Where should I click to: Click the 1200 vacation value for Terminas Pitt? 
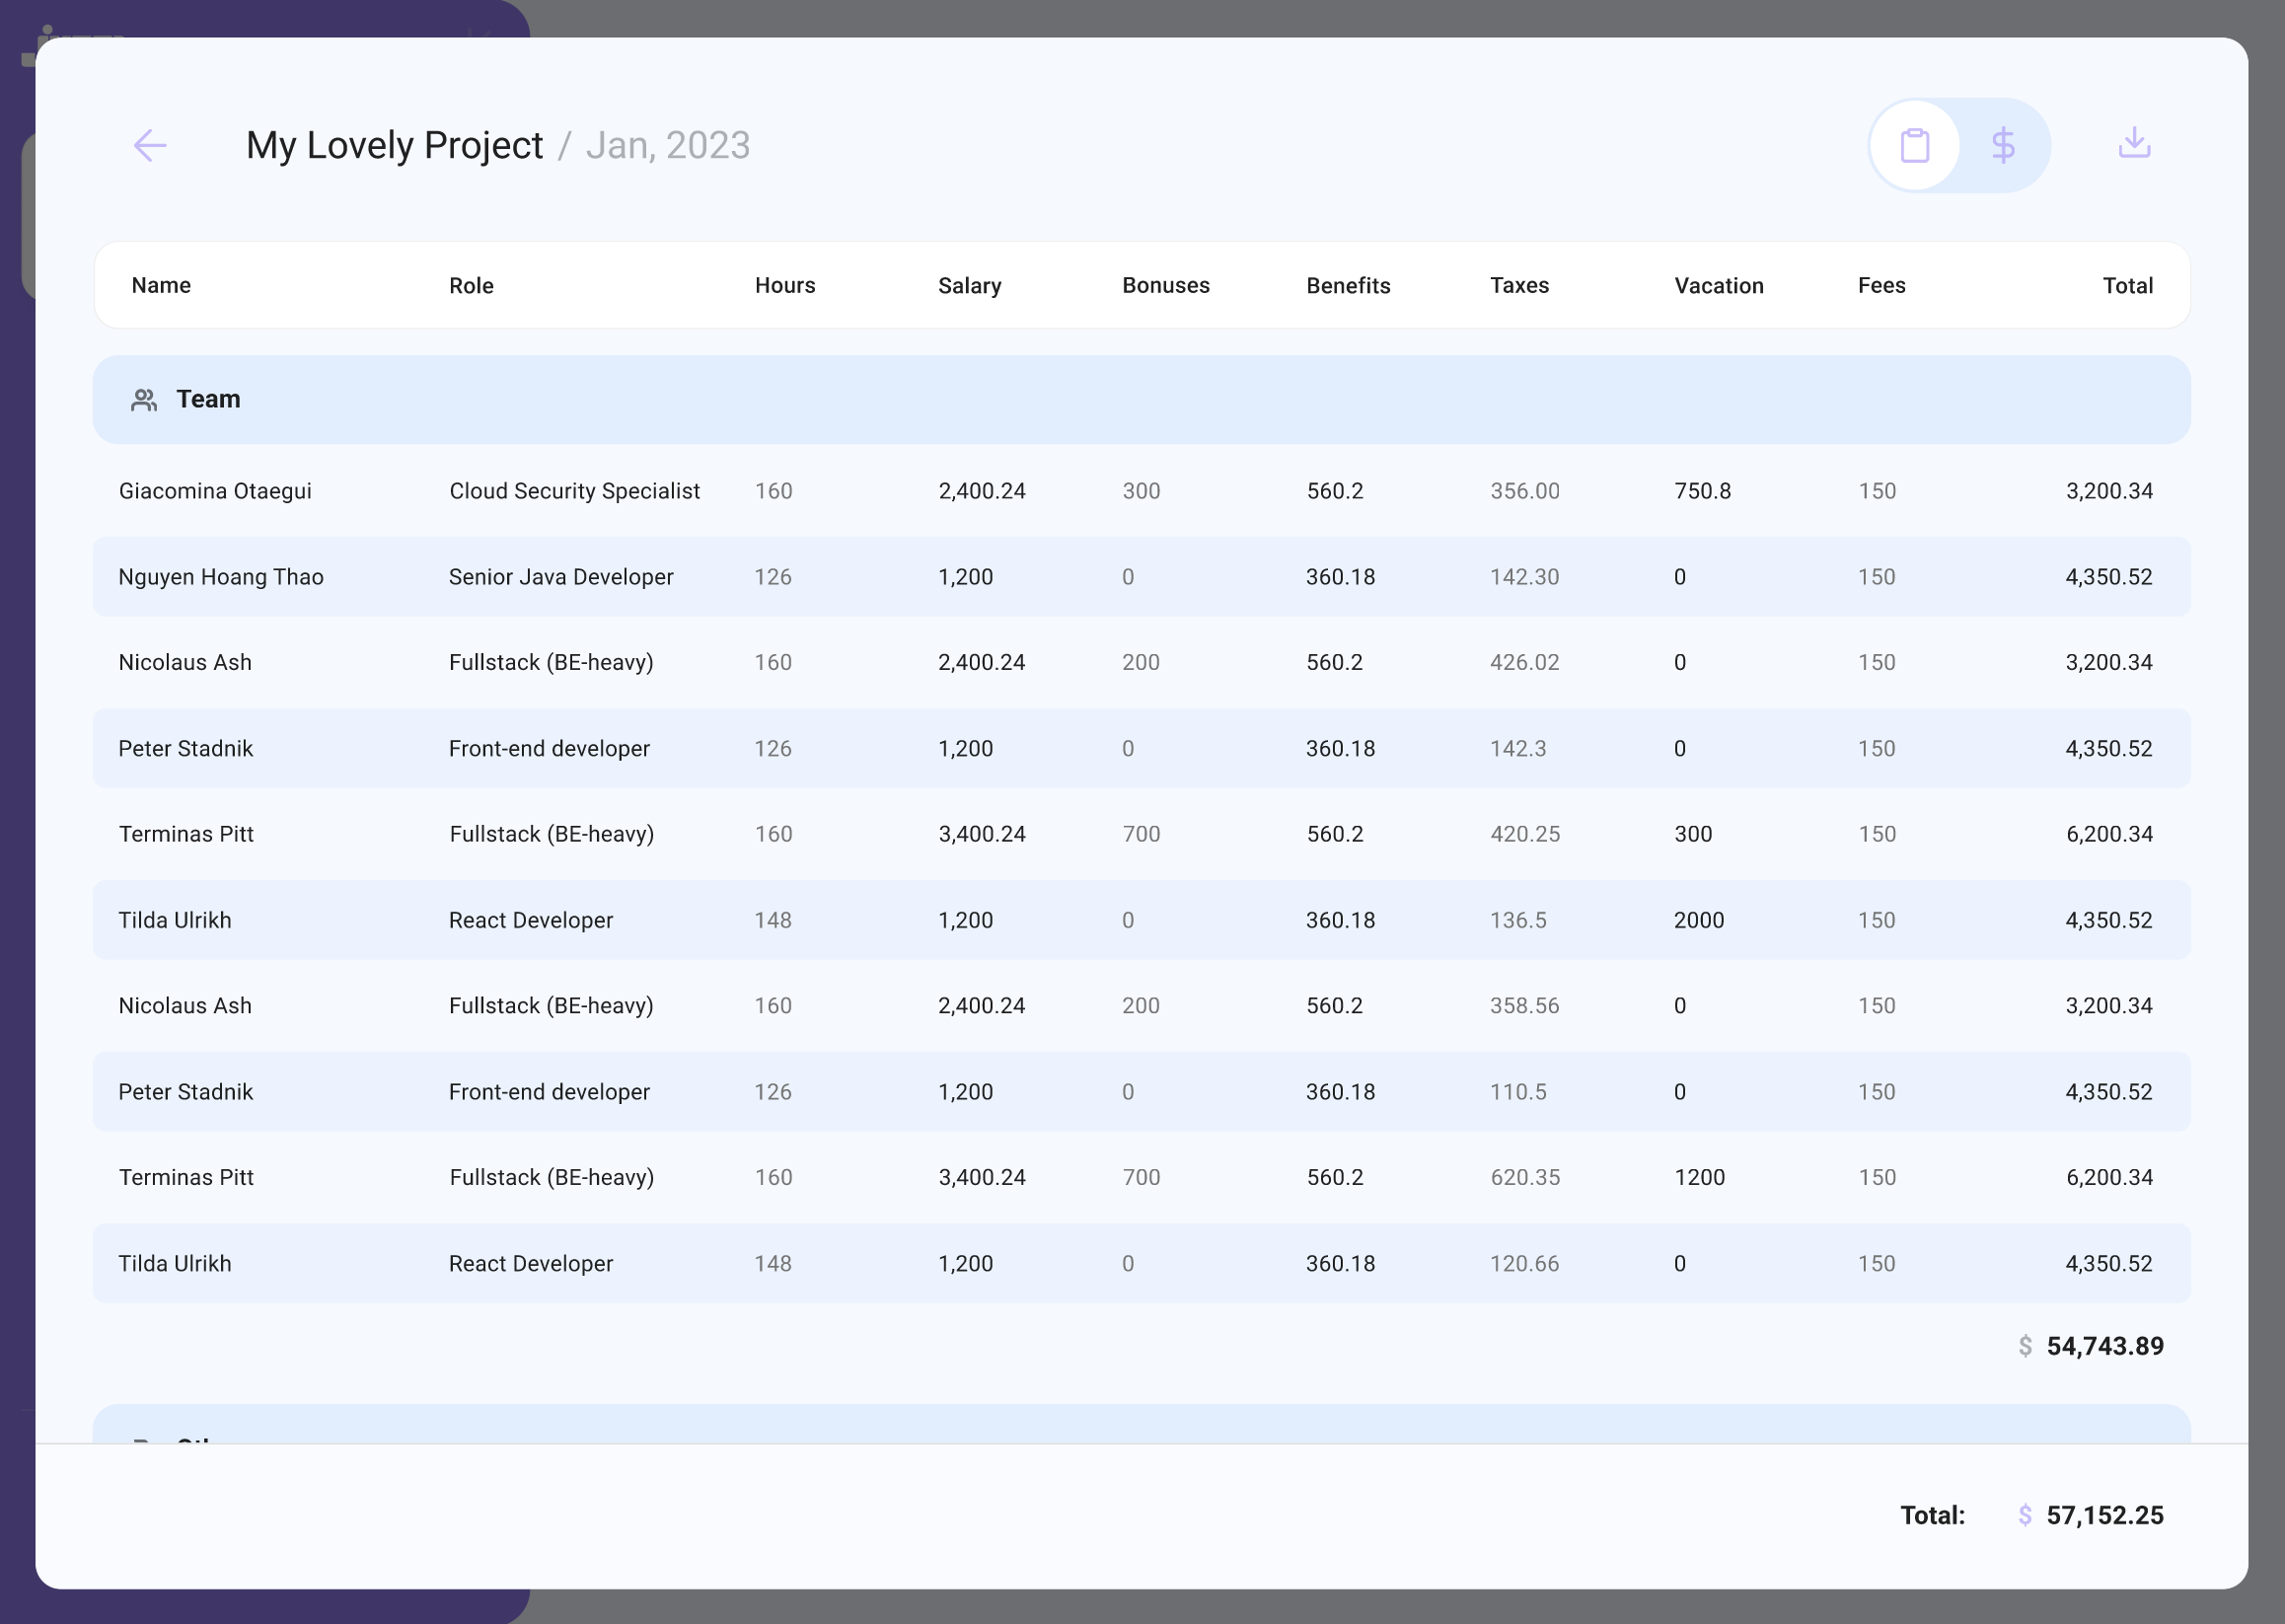pos(1699,1177)
